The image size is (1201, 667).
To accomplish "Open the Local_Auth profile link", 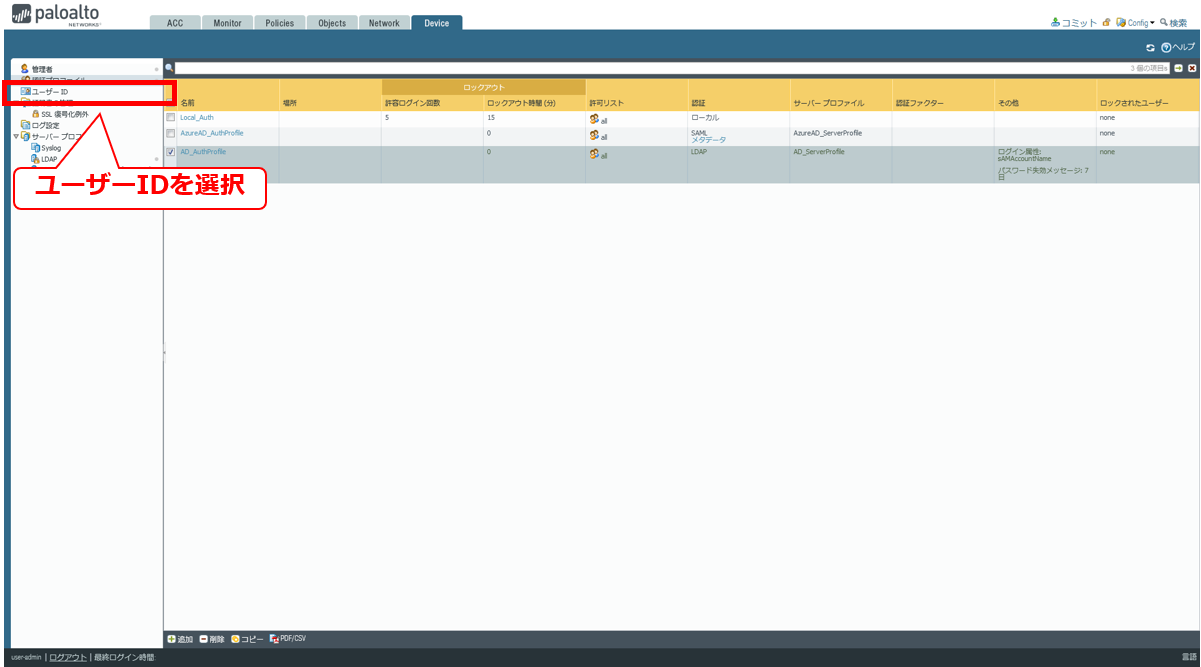I will pos(197,118).
